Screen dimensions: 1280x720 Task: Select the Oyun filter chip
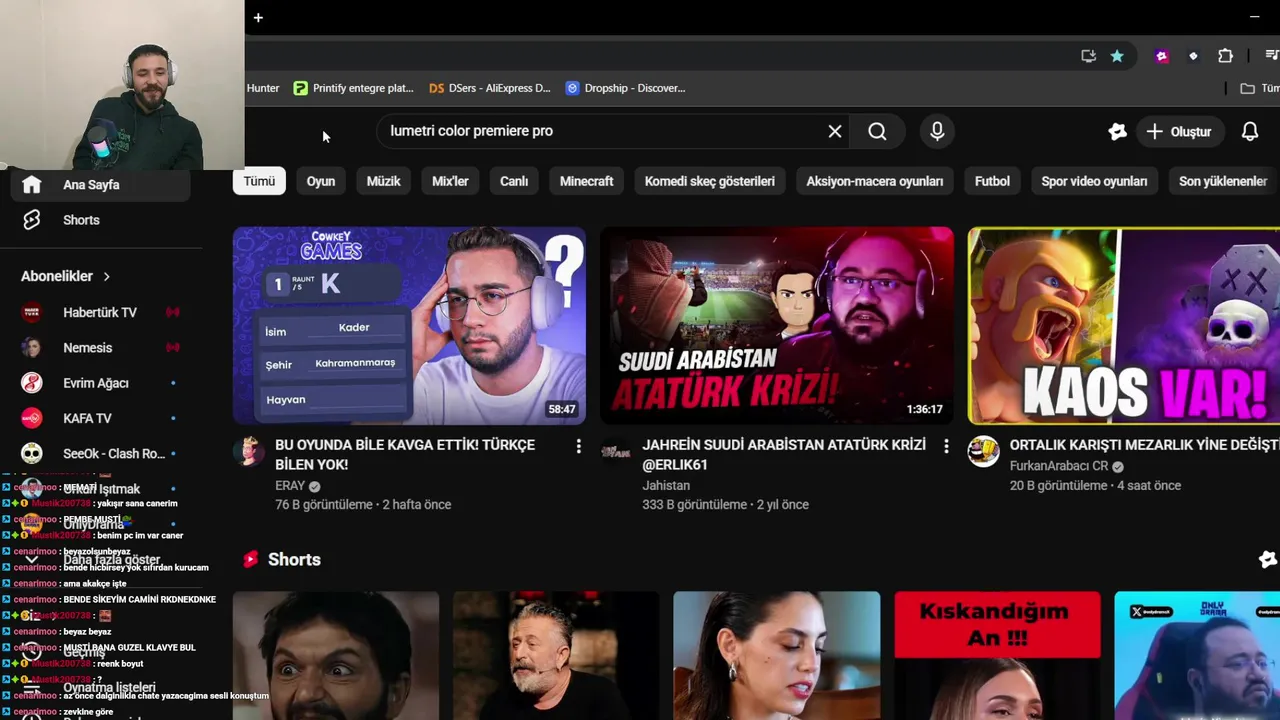tap(321, 181)
